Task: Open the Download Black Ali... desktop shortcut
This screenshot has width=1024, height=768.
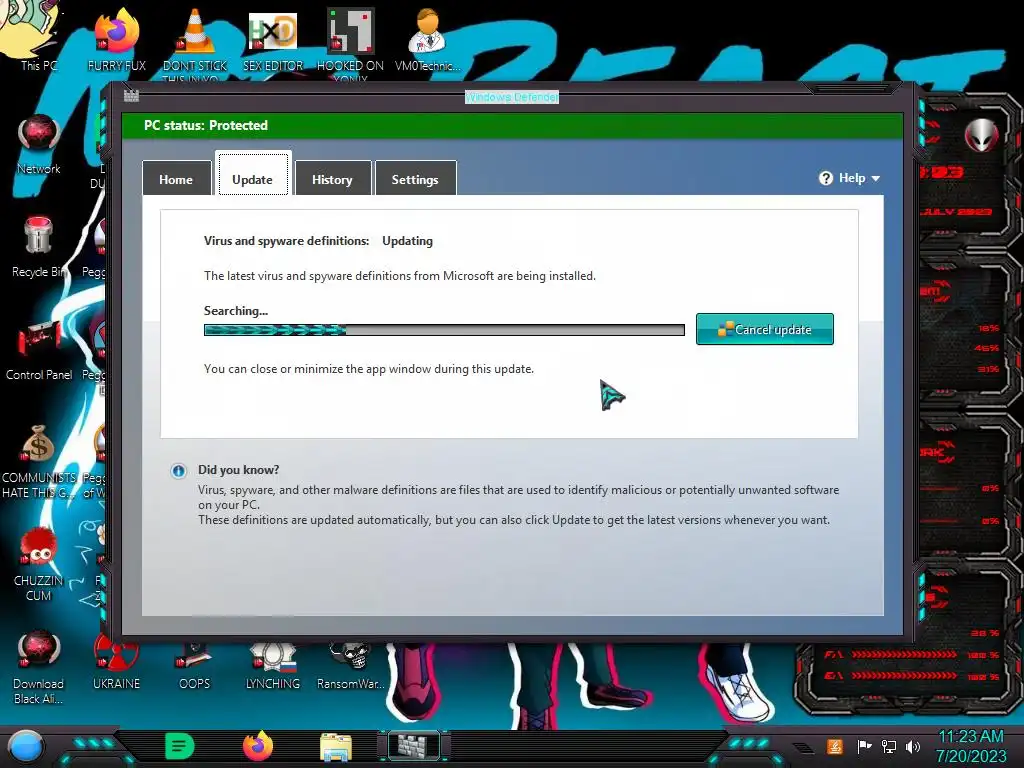Action: (39, 666)
